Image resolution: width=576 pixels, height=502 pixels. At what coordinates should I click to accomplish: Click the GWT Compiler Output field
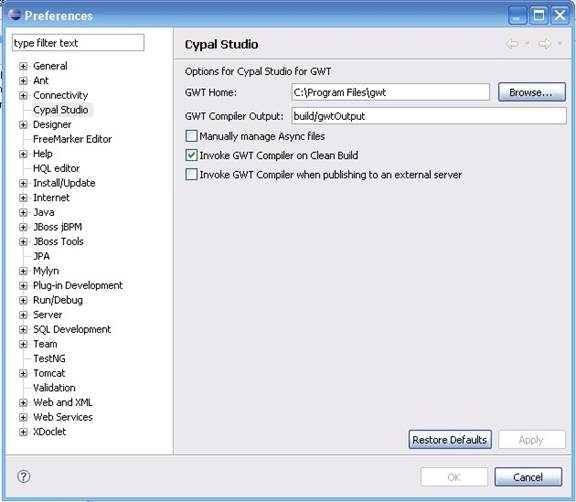(429, 116)
